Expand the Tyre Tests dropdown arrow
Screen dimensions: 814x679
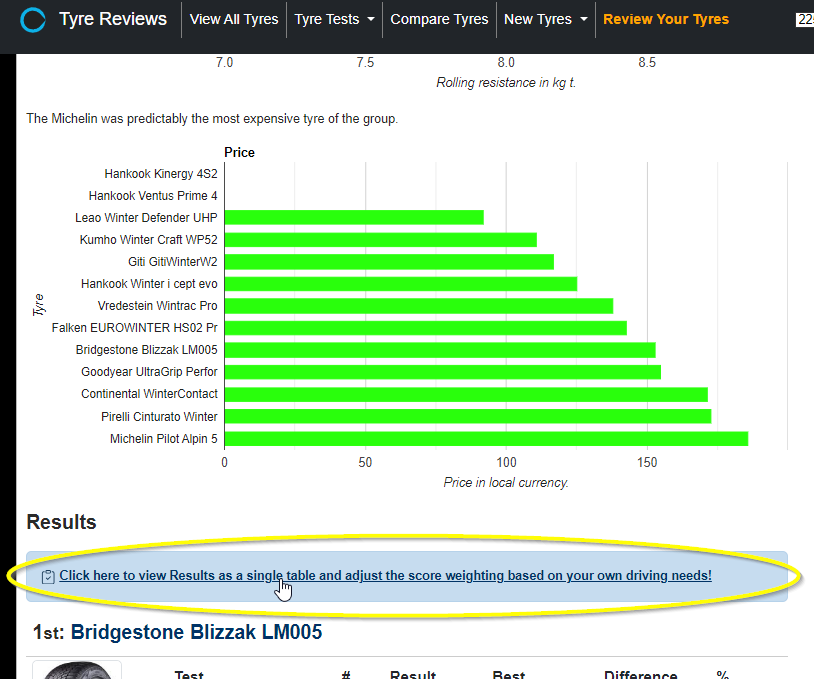click(x=371, y=19)
